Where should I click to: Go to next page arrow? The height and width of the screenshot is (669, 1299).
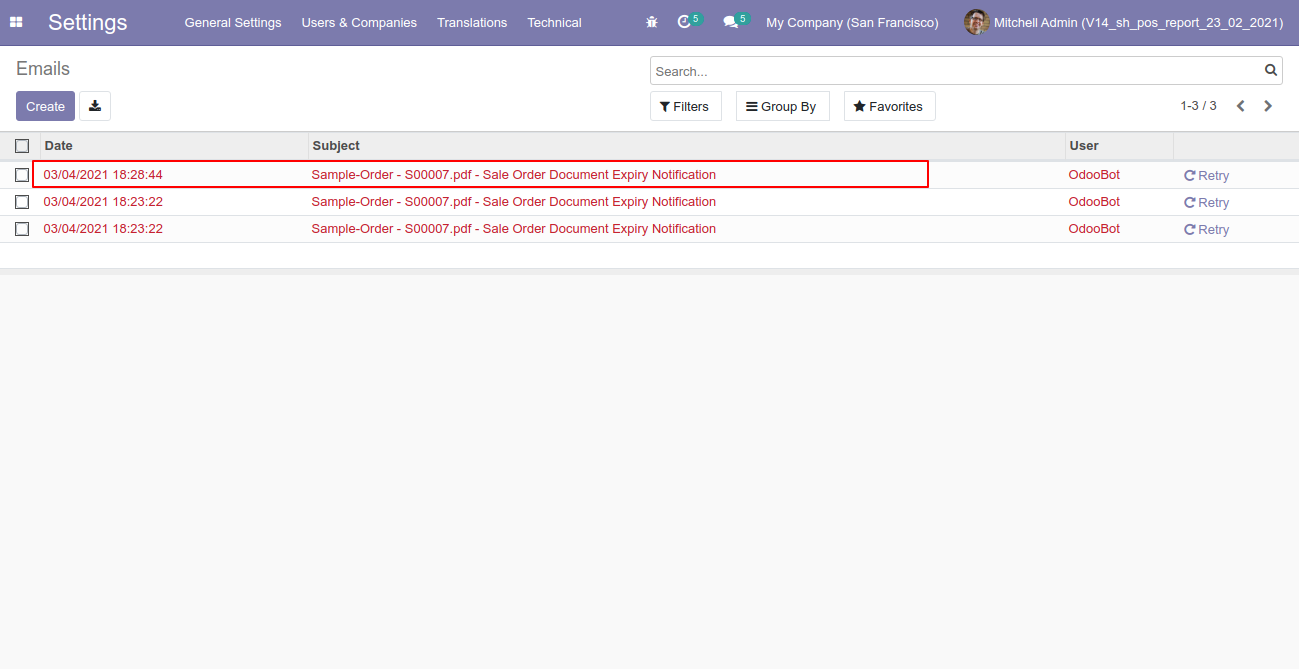tap(1268, 106)
